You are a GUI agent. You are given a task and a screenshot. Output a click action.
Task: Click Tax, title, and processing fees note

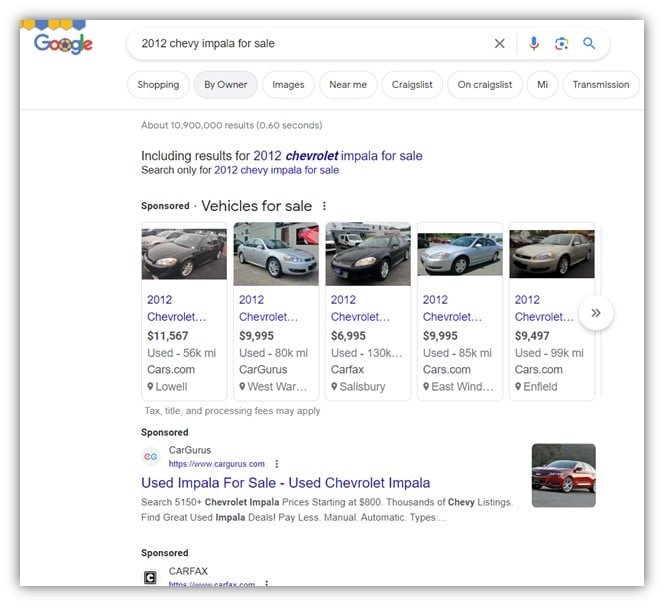pyautogui.click(x=232, y=411)
